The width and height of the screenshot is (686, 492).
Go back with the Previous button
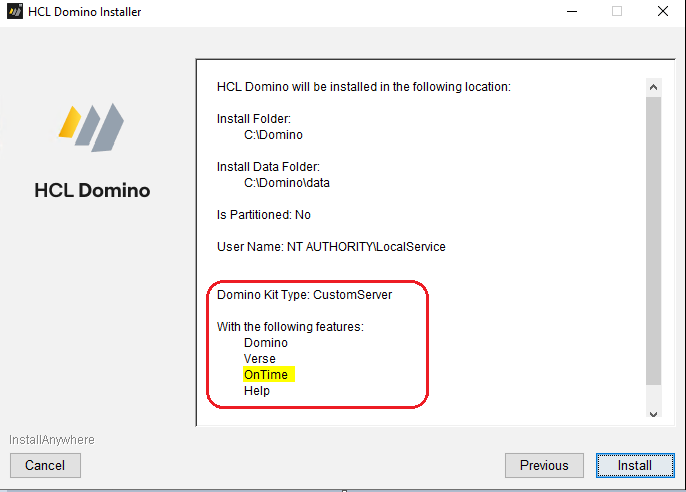(x=544, y=465)
